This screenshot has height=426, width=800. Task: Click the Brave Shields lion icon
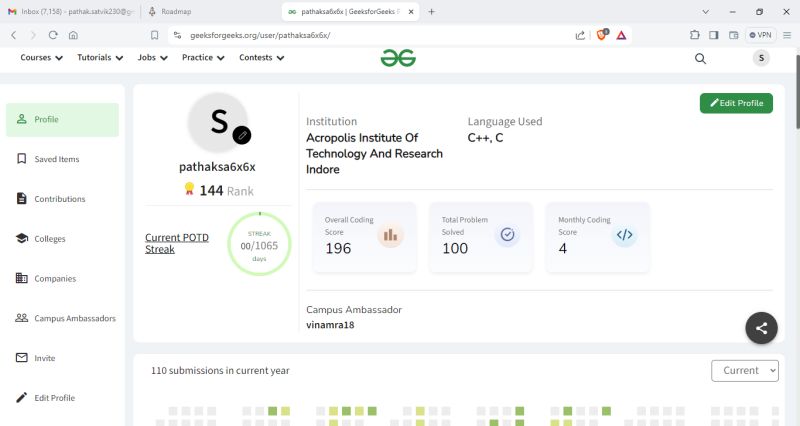[x=602, y=34]
